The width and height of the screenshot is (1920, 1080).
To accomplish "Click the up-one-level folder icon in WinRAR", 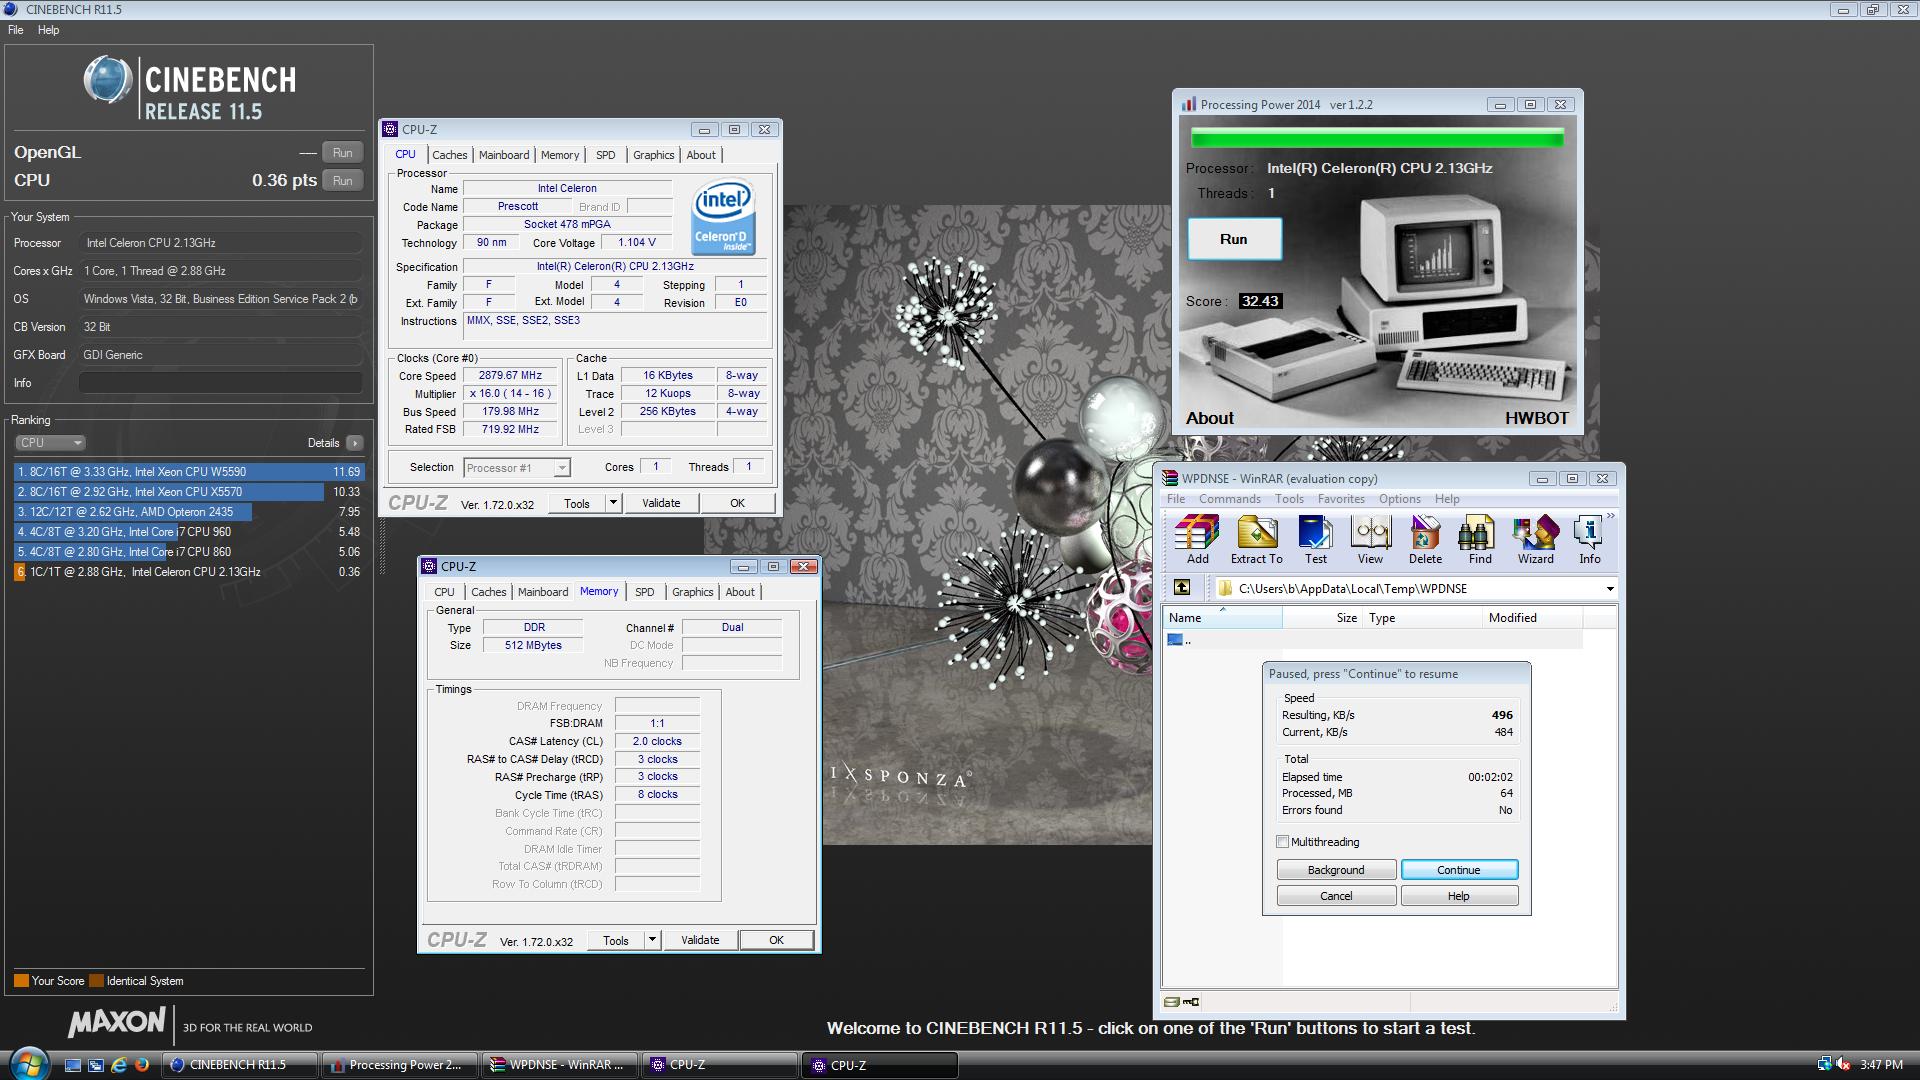I will (x=1182, y=588).
